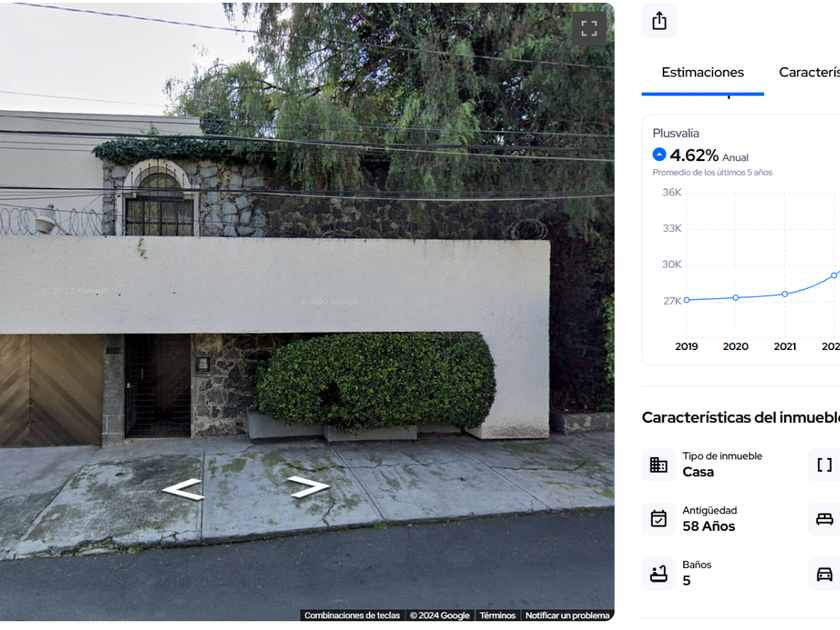Select the 2021 data point on chart
The width and height of the screenshot is (840, 630).
tap(785, 294)
